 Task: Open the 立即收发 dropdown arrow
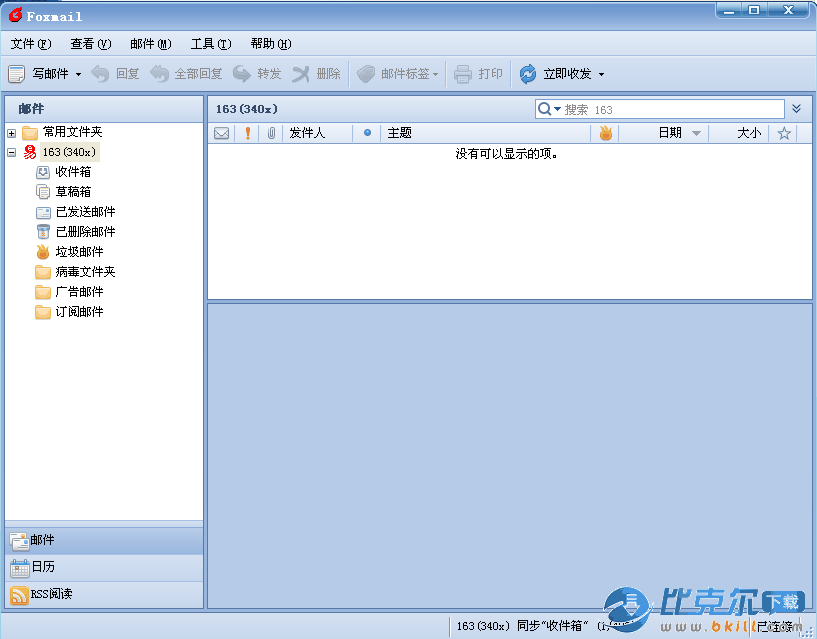(x=601, y=75)
